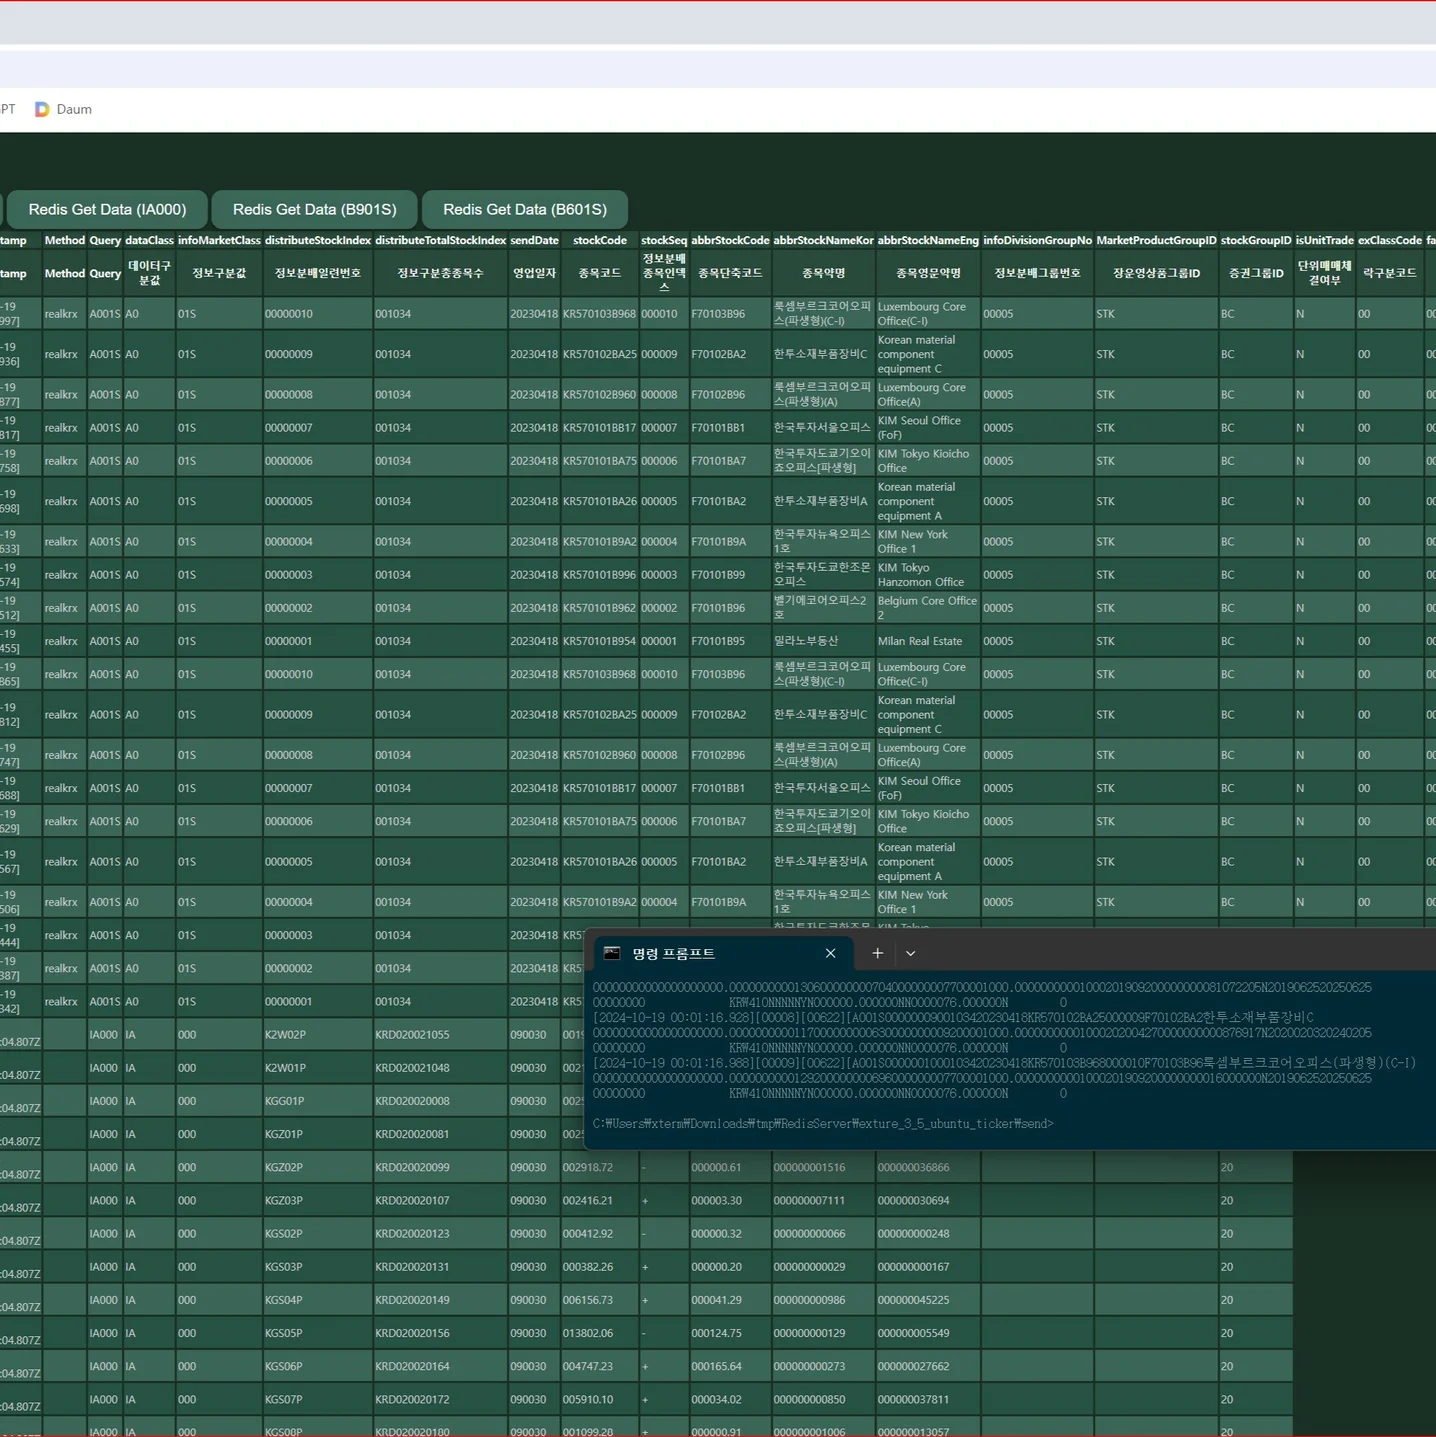Expand the terminal profile dropdown chevron
The image size is (1436, 1437).
point(910,953)
